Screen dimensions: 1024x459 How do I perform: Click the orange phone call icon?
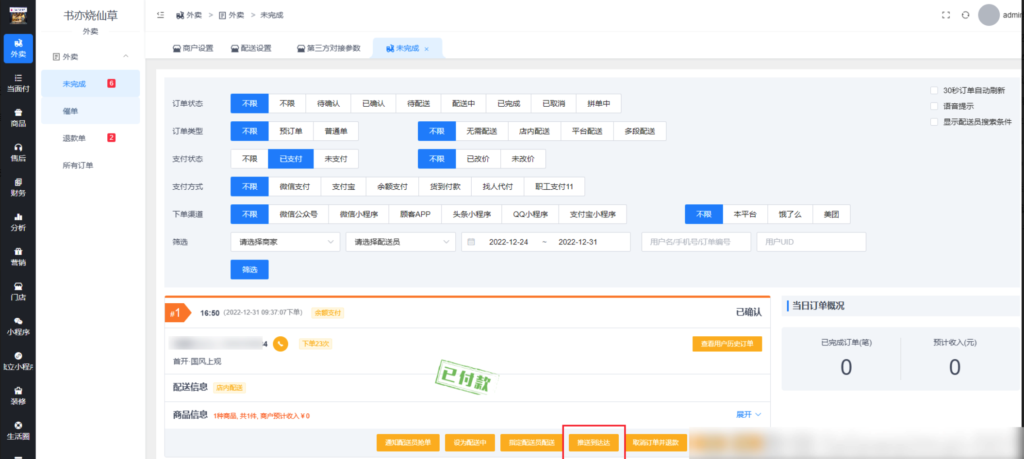[281, 343]
